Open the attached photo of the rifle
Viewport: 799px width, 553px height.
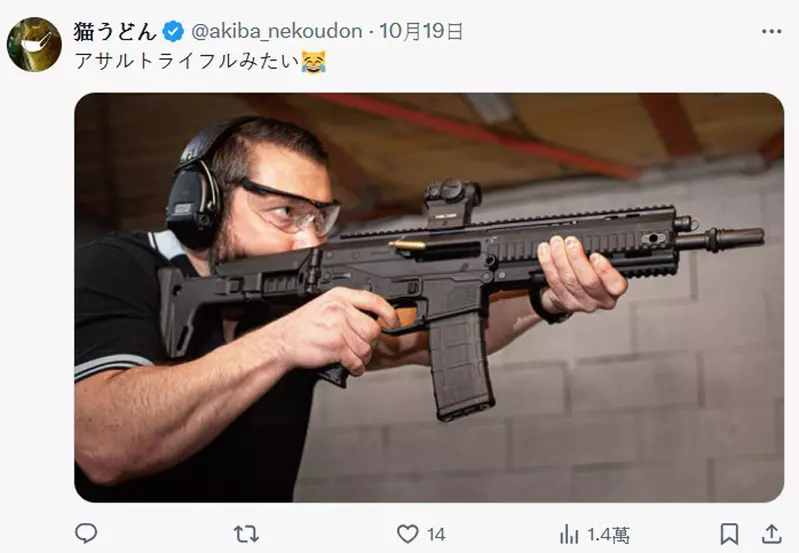[429, 298]
